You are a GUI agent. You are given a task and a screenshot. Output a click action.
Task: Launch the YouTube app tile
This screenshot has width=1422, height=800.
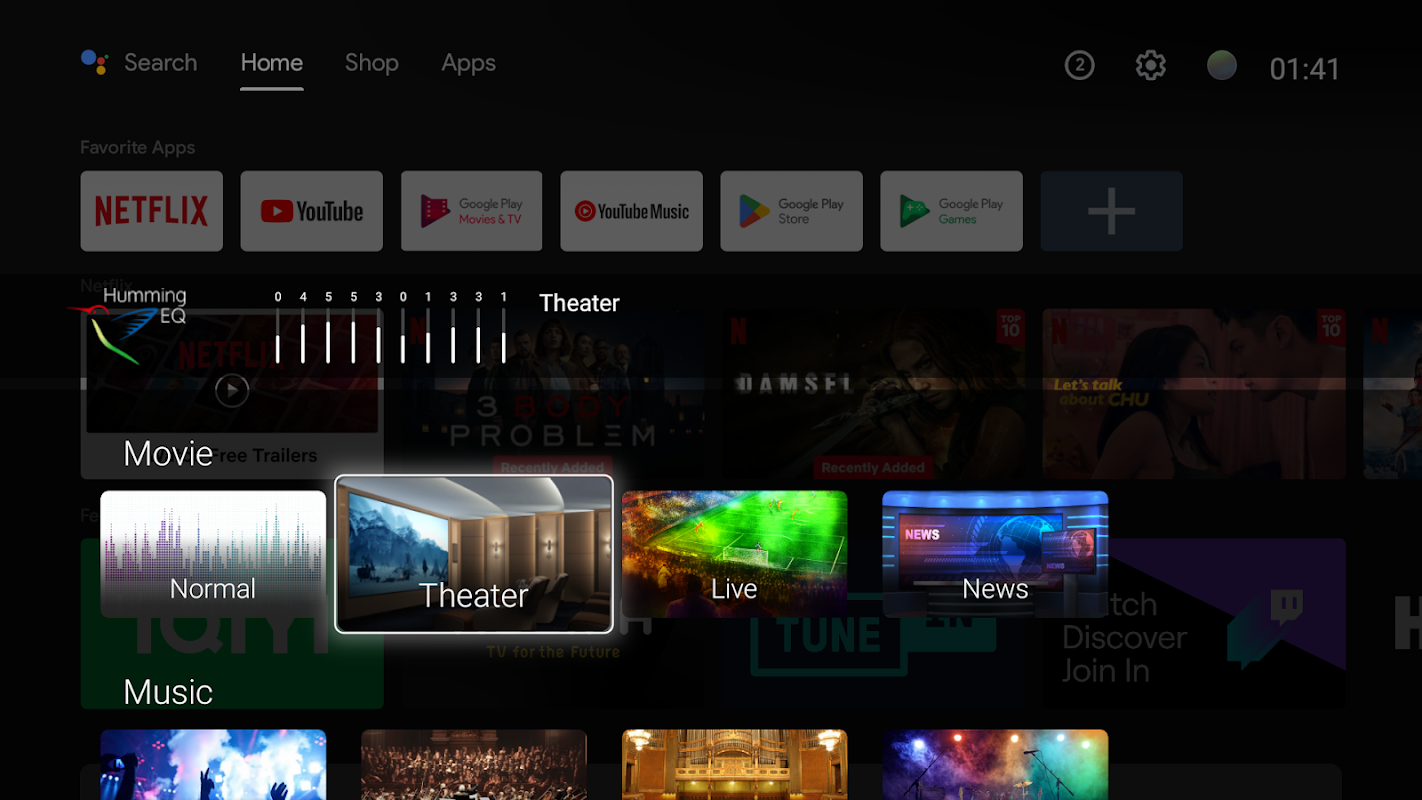tap(312, 211)
